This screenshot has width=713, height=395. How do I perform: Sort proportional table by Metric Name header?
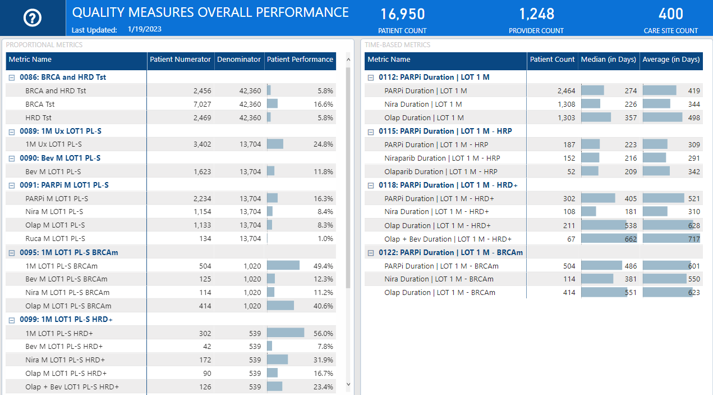76,61
